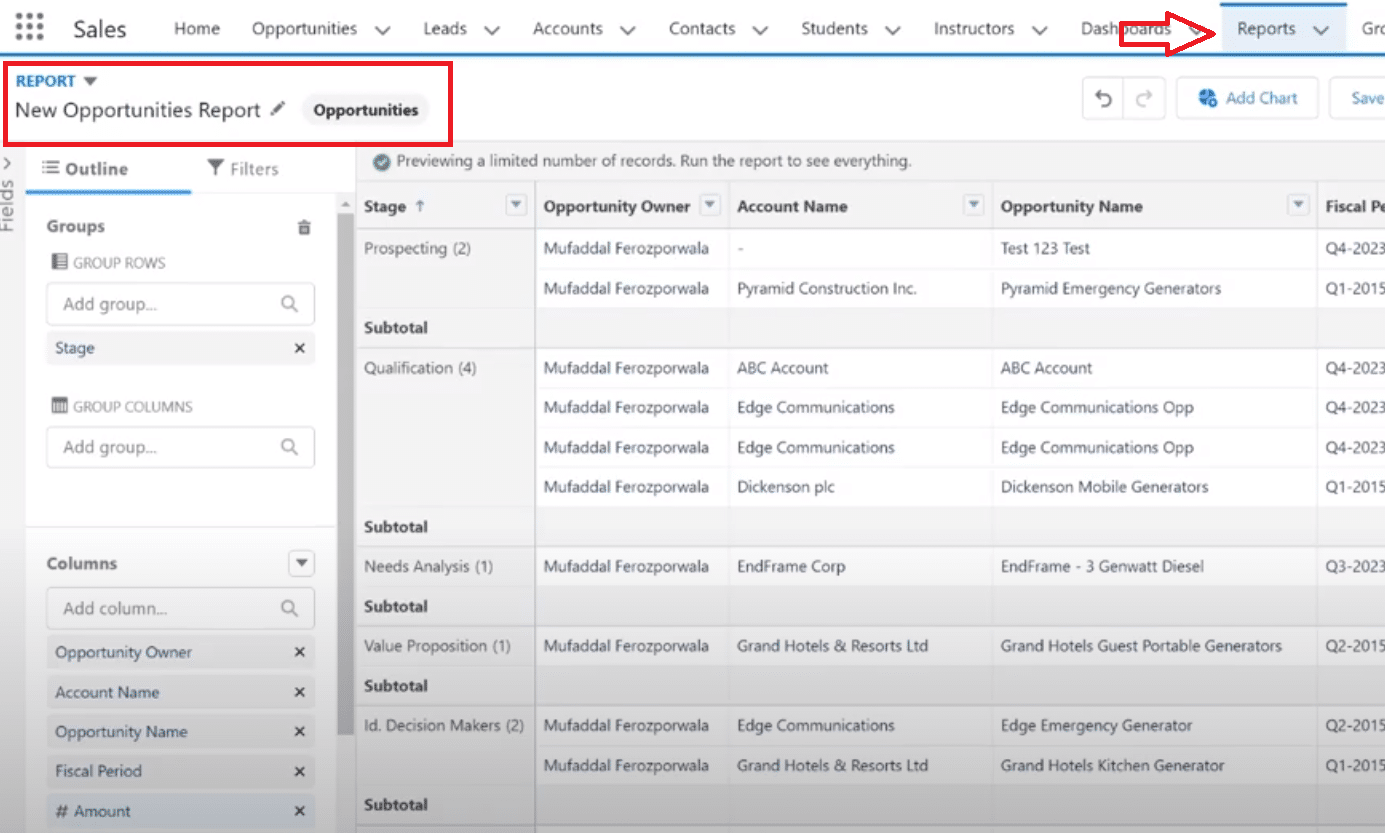Image resolution: width=1385 pixels, height=833 pixels.
Task: Expand the Fields side panel arrow
Action: point(8,163)
